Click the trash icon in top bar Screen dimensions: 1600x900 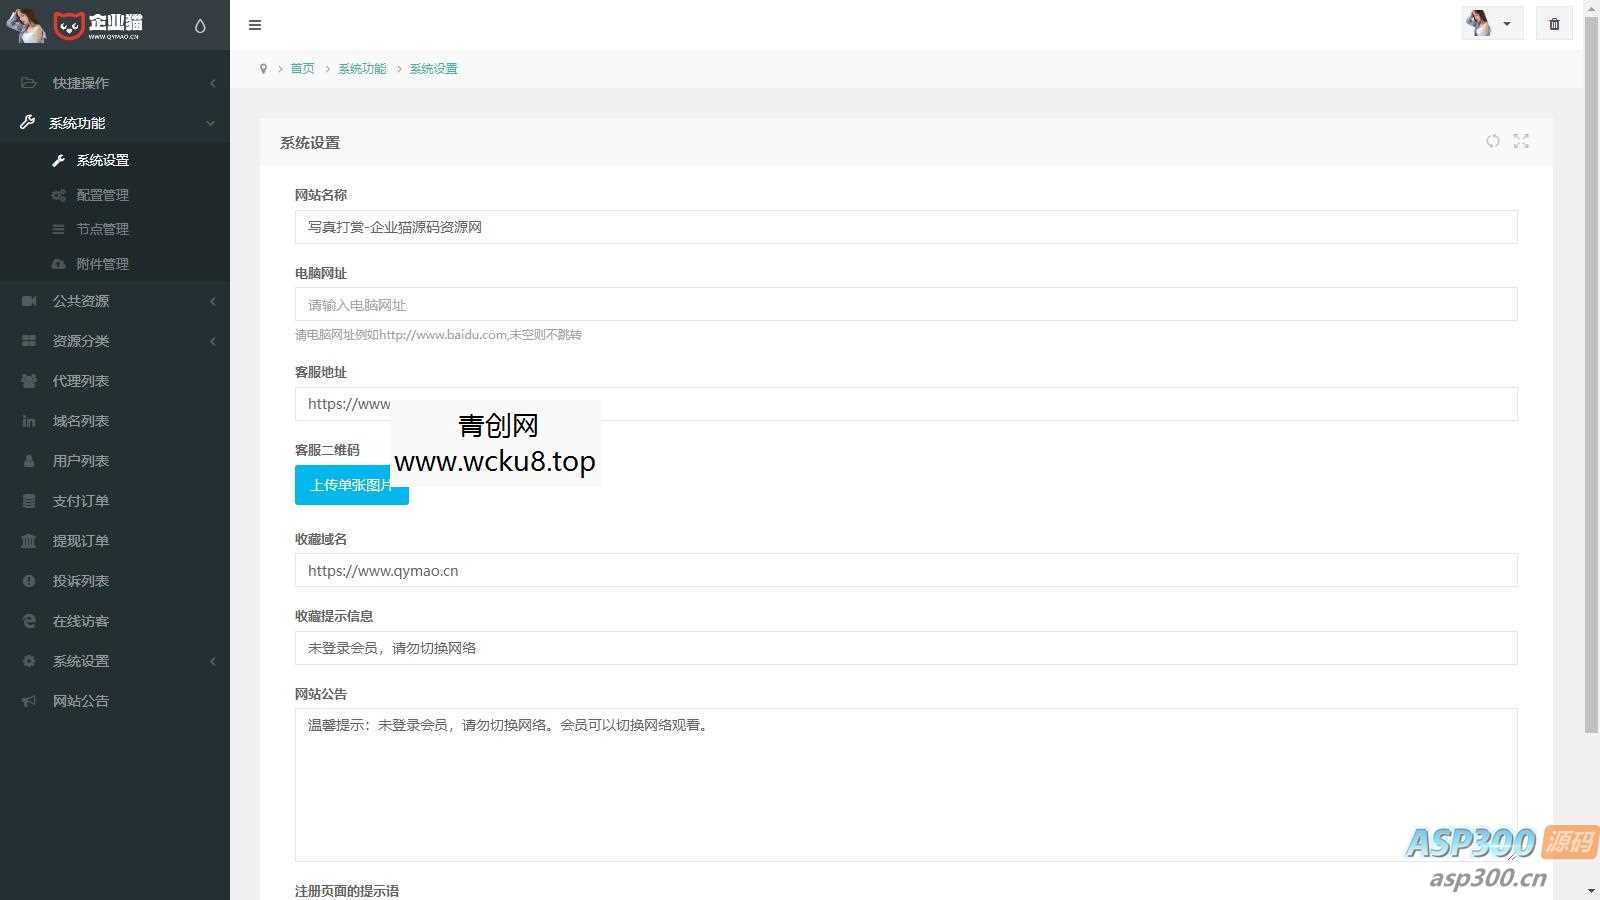click(x=1554, y=24)
